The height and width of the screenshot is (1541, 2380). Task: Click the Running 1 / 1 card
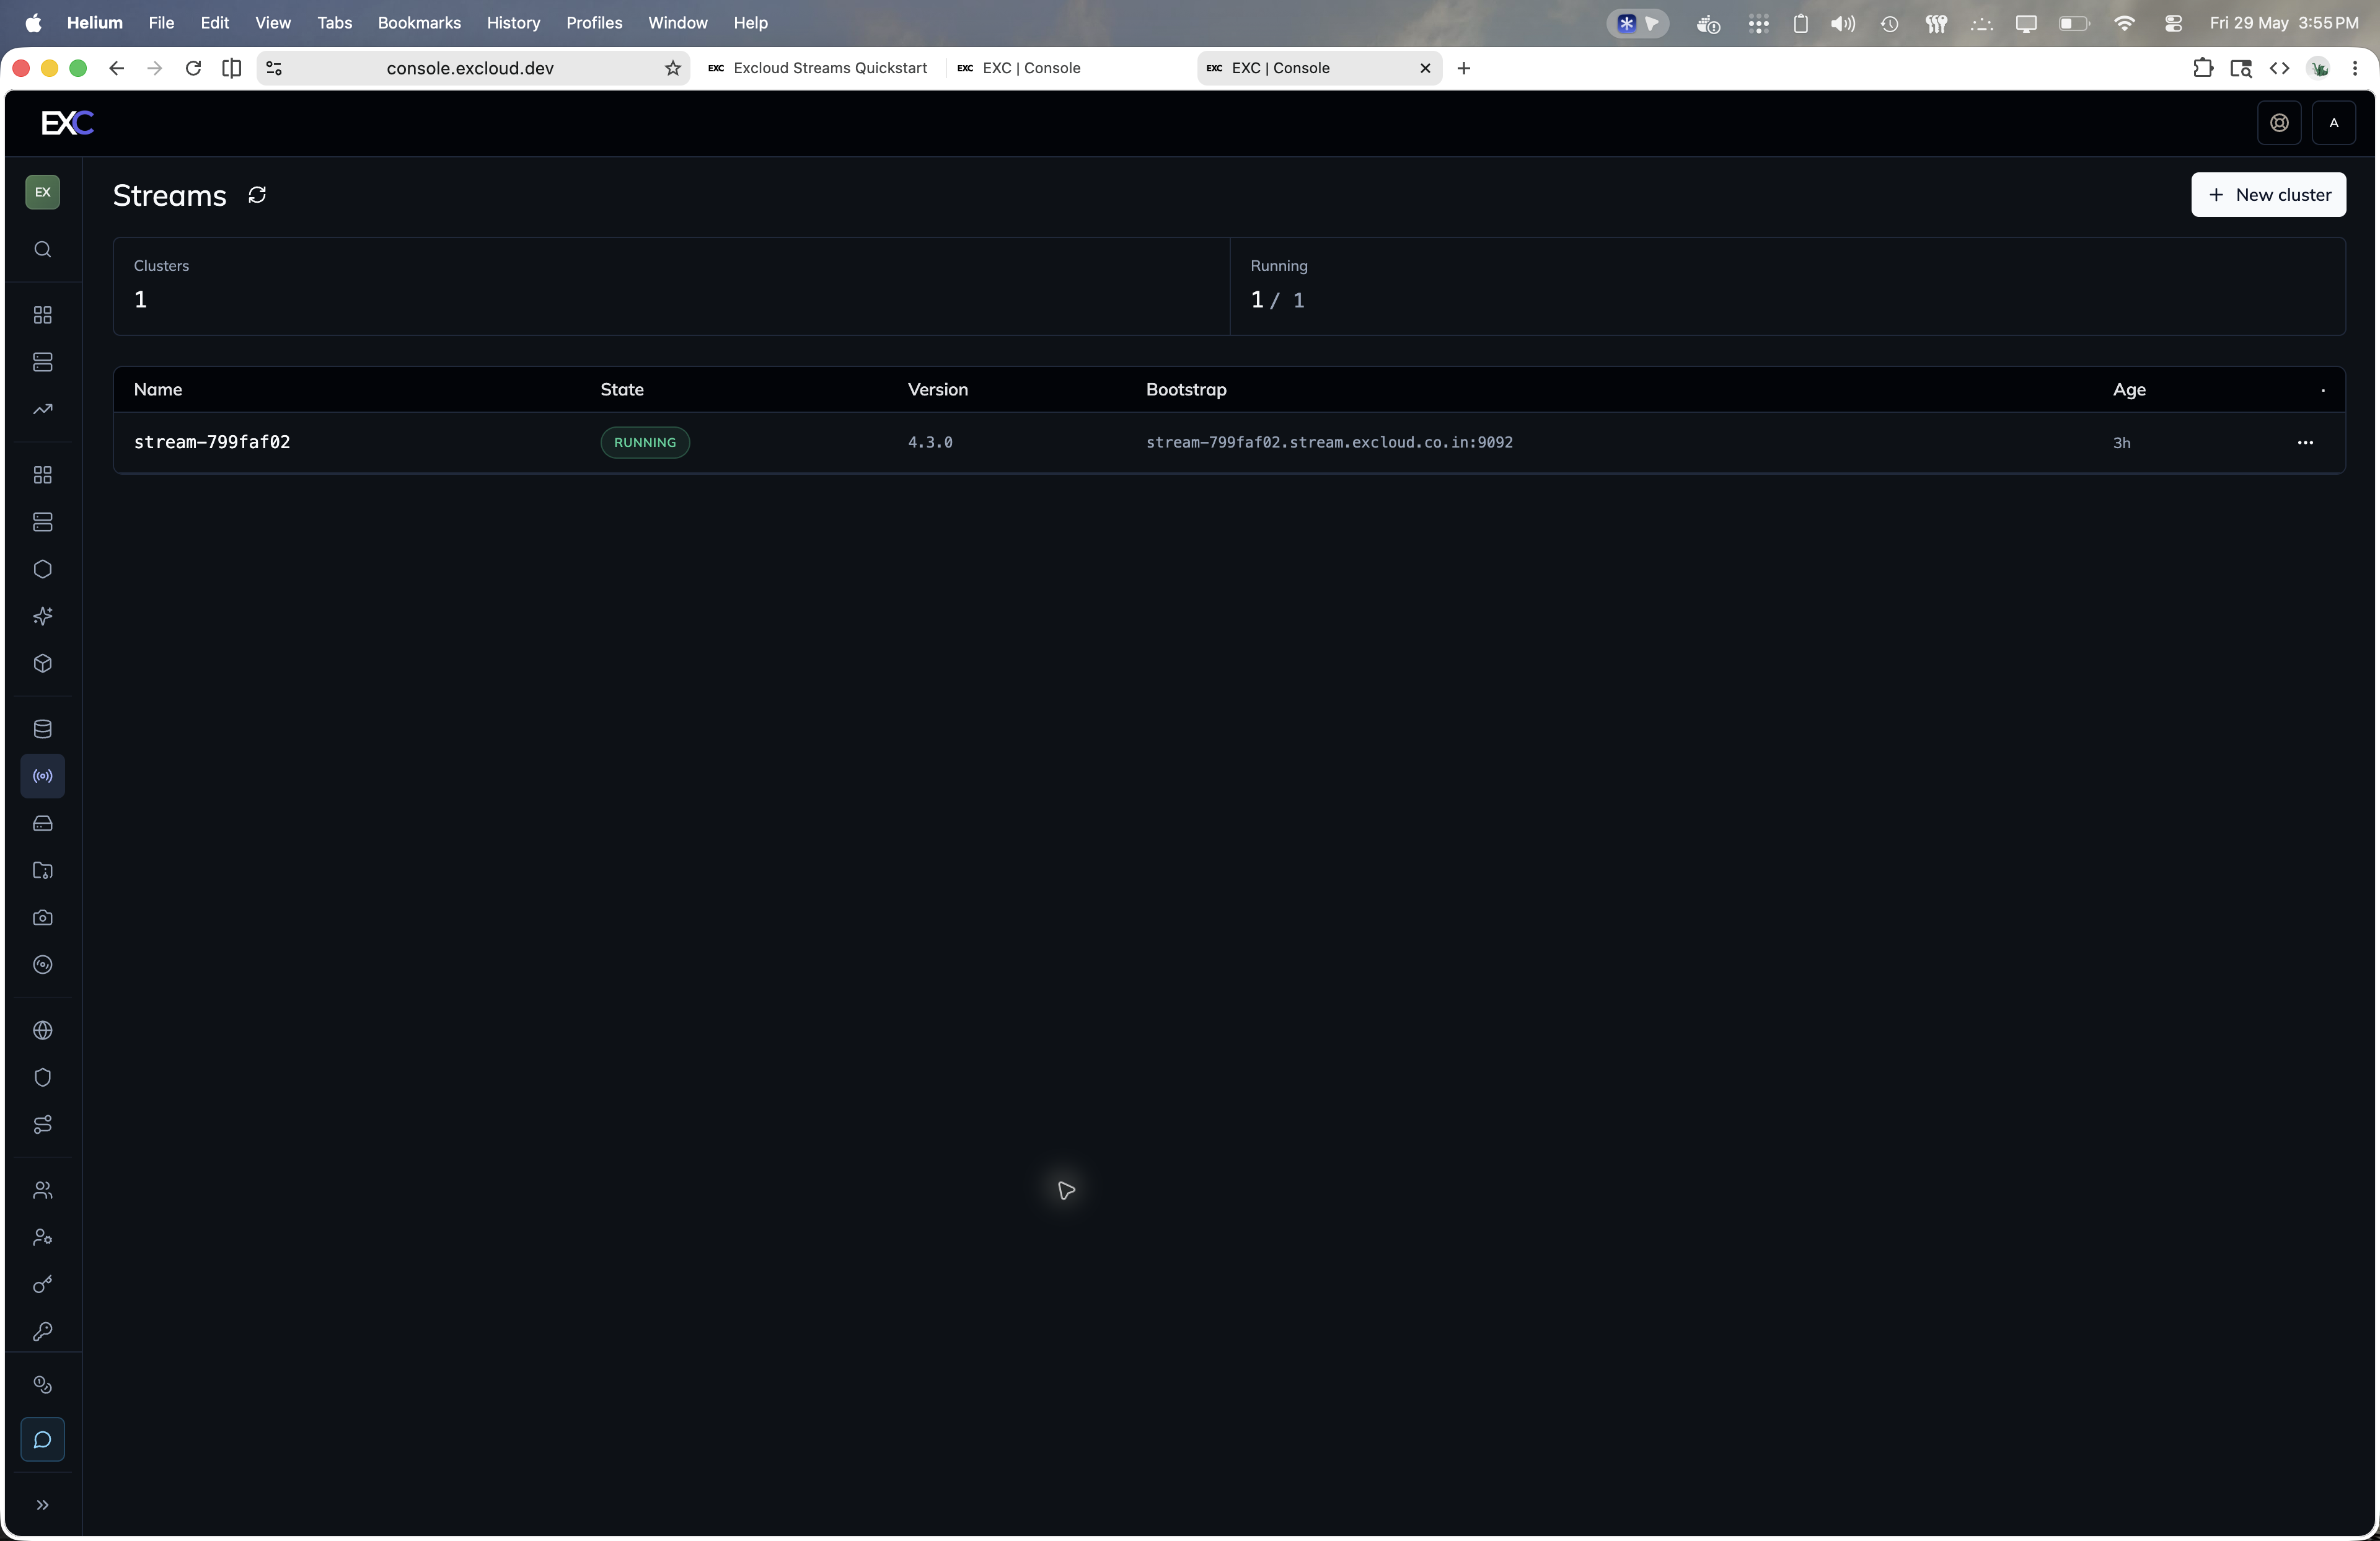pyautogui.click(x=1787, y=286)
